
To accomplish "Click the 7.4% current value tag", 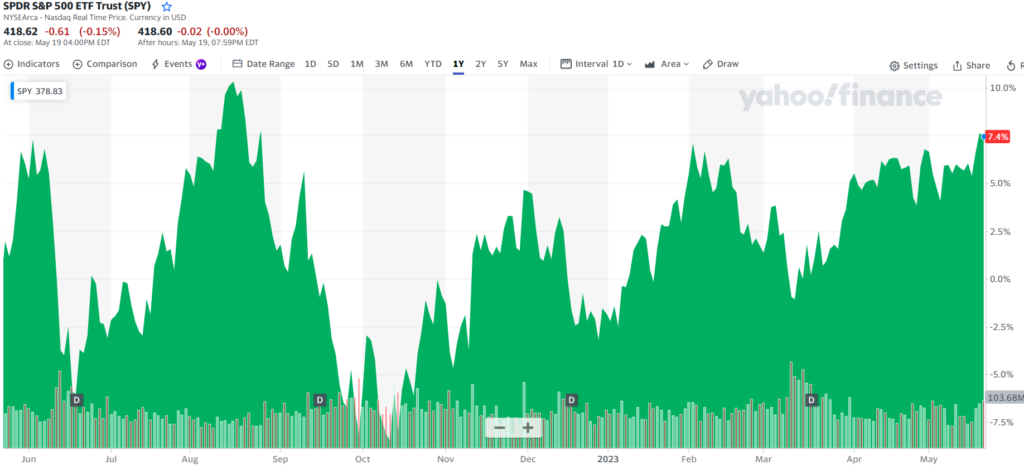I will click(997, 136).
